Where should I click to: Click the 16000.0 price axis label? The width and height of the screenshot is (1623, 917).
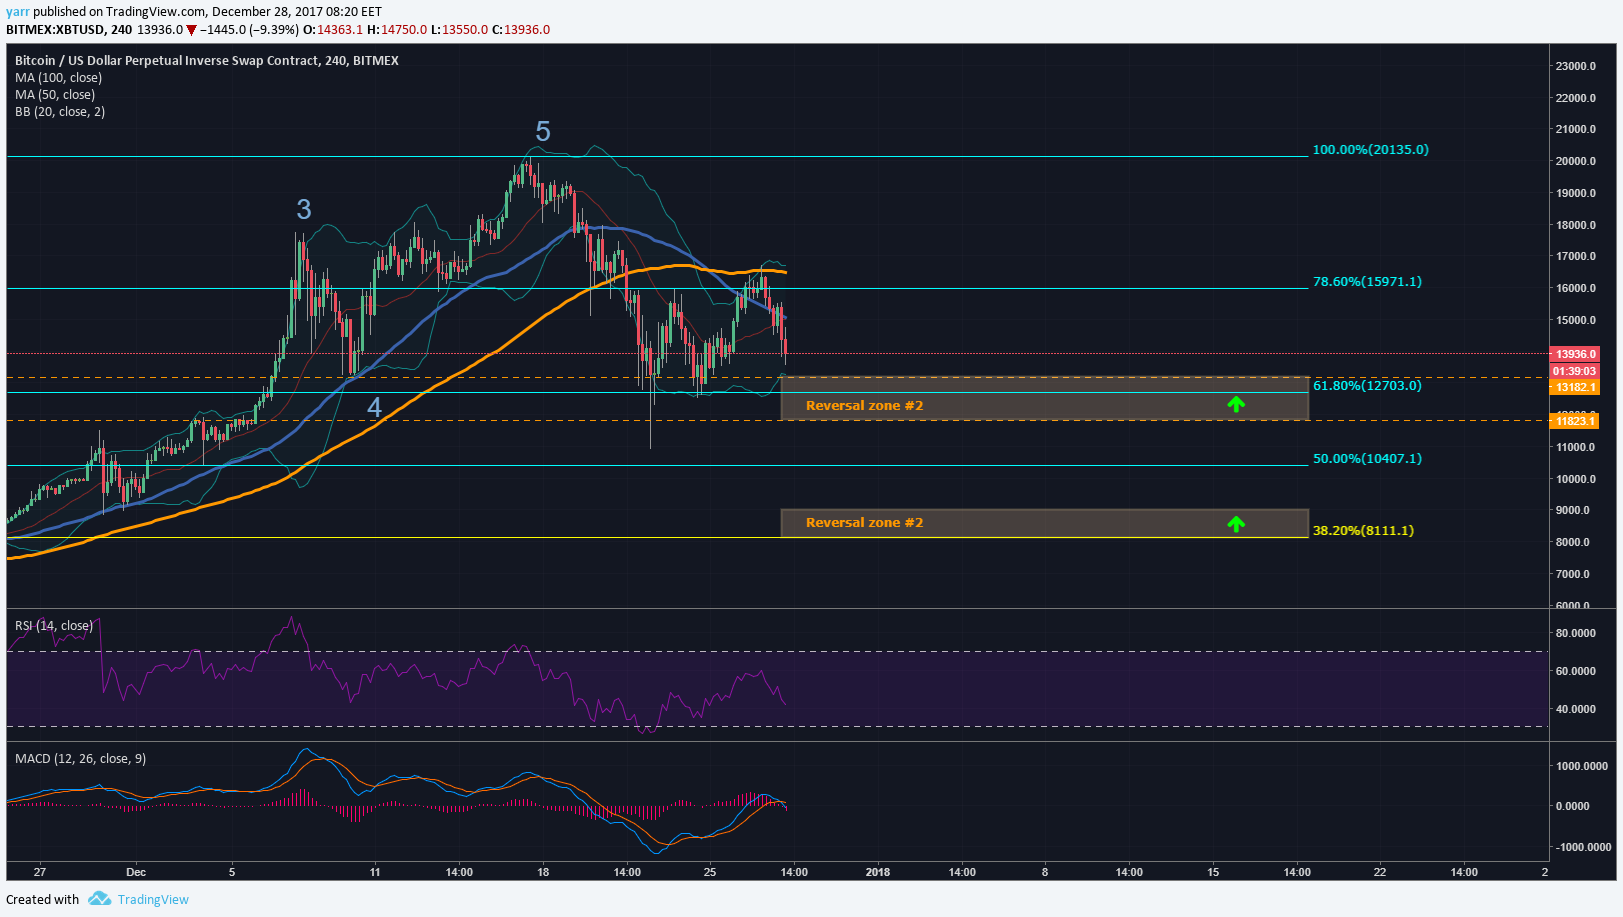(x=1576, y=288)
